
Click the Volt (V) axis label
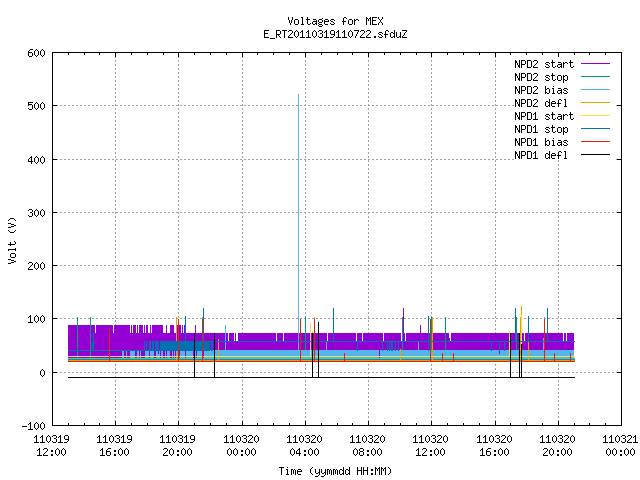click(12, 240)
